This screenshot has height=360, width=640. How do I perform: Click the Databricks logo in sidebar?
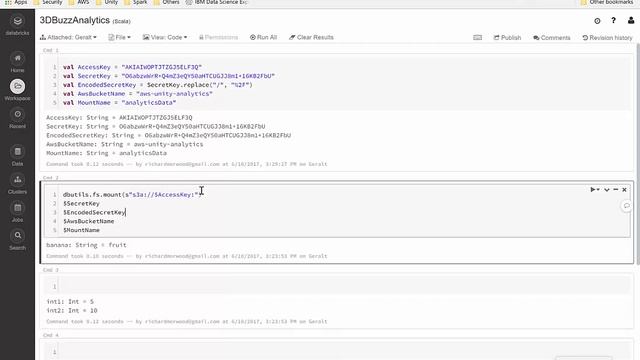(x=17, y=25)
